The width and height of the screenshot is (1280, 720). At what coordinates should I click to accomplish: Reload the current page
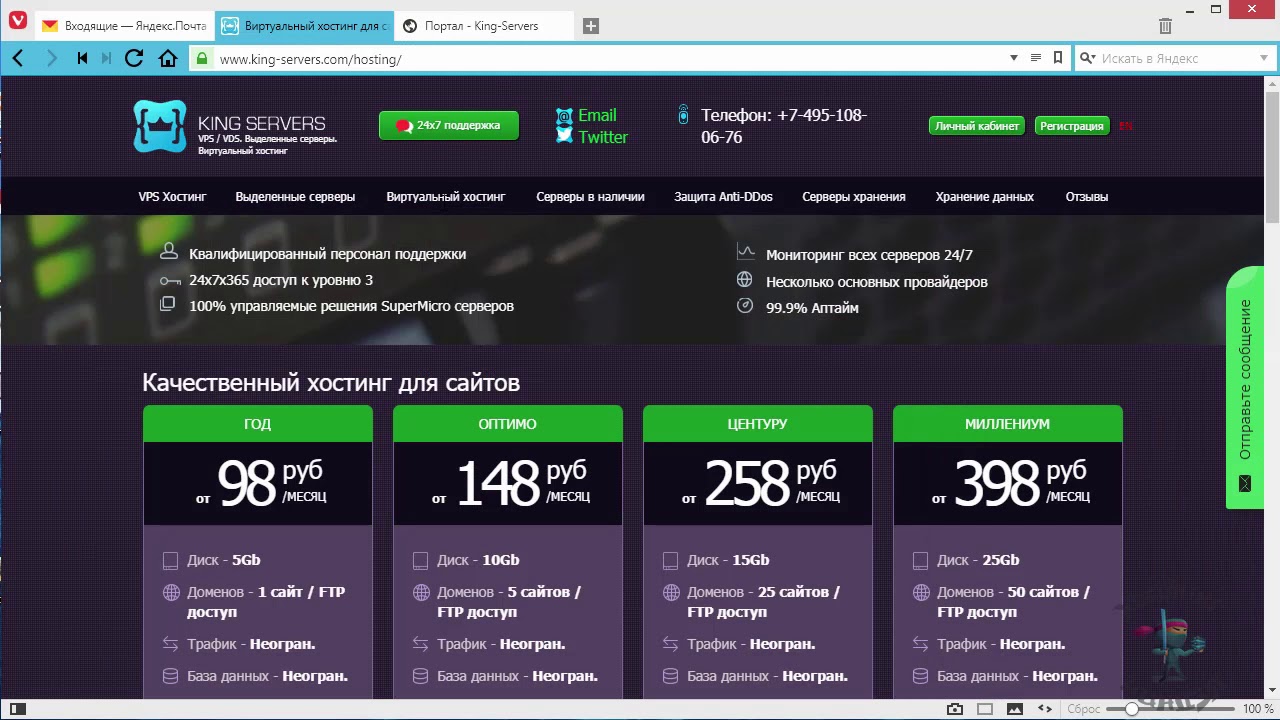(x=134, y=59)
